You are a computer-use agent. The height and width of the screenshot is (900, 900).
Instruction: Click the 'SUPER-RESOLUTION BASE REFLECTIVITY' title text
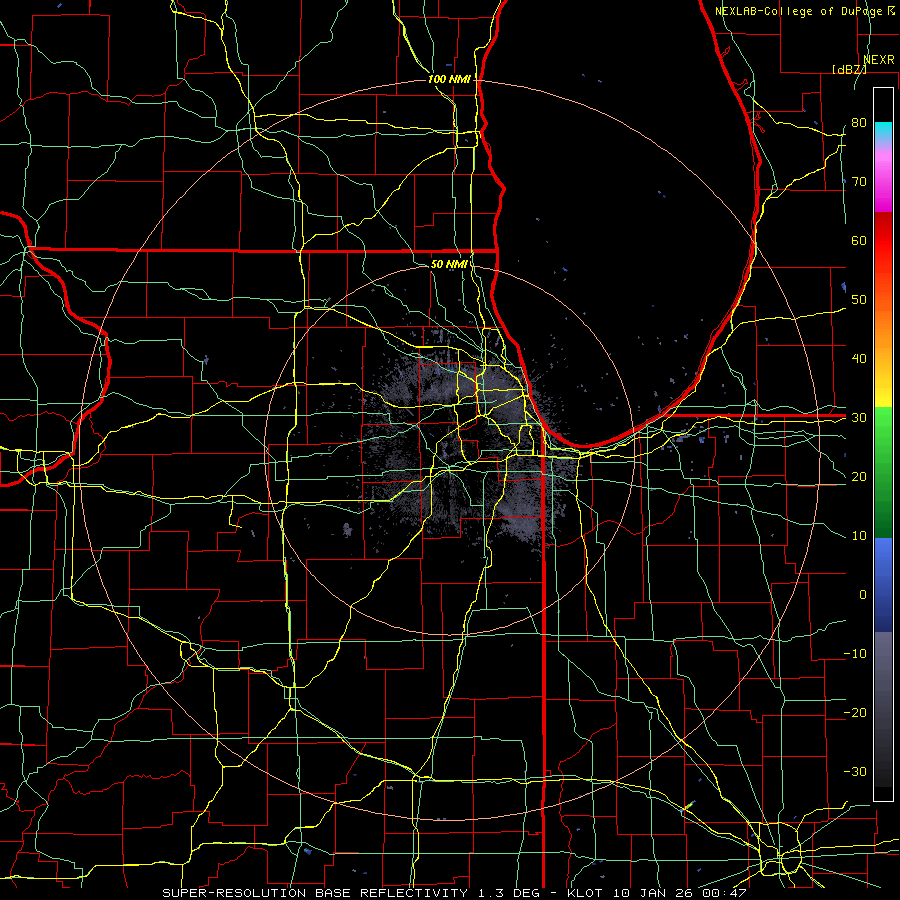[x=315, y=893]
